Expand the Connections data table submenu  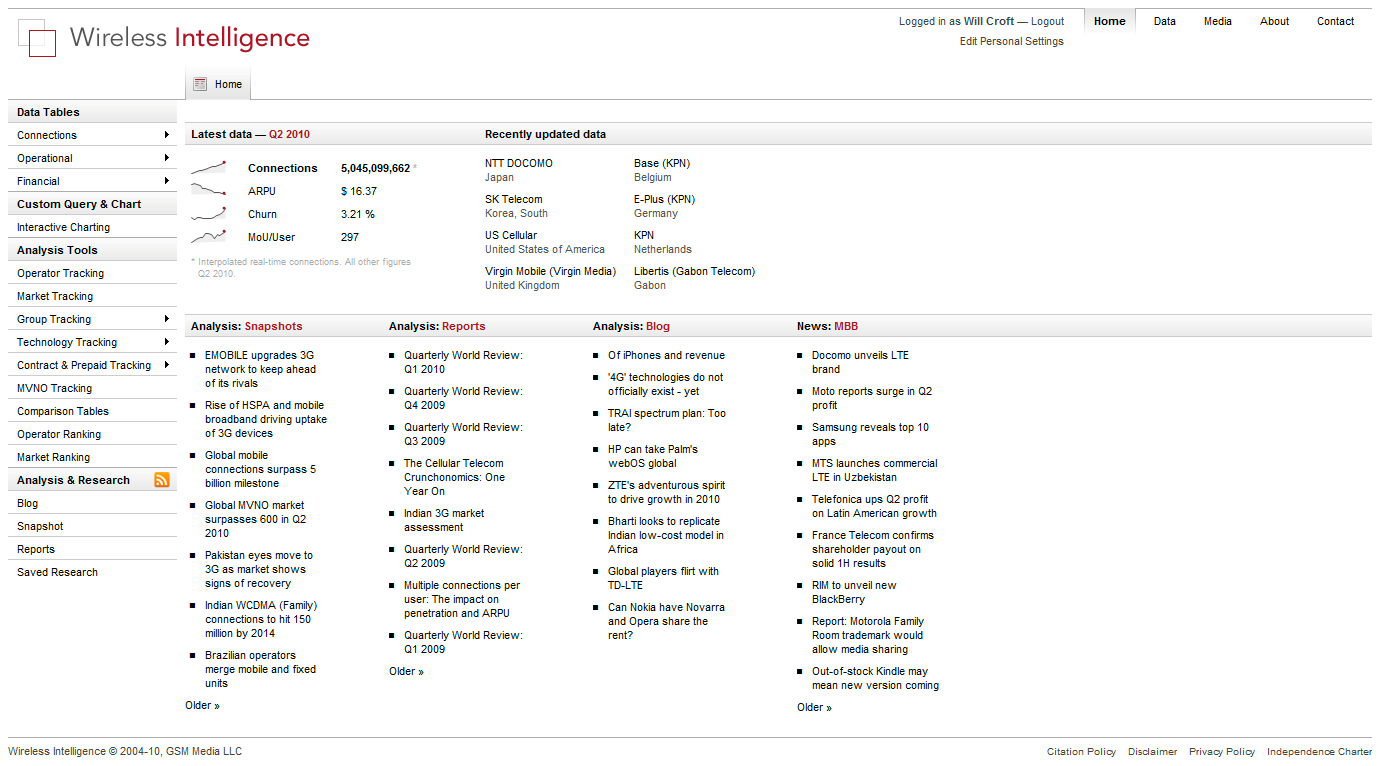coord(166,135)
